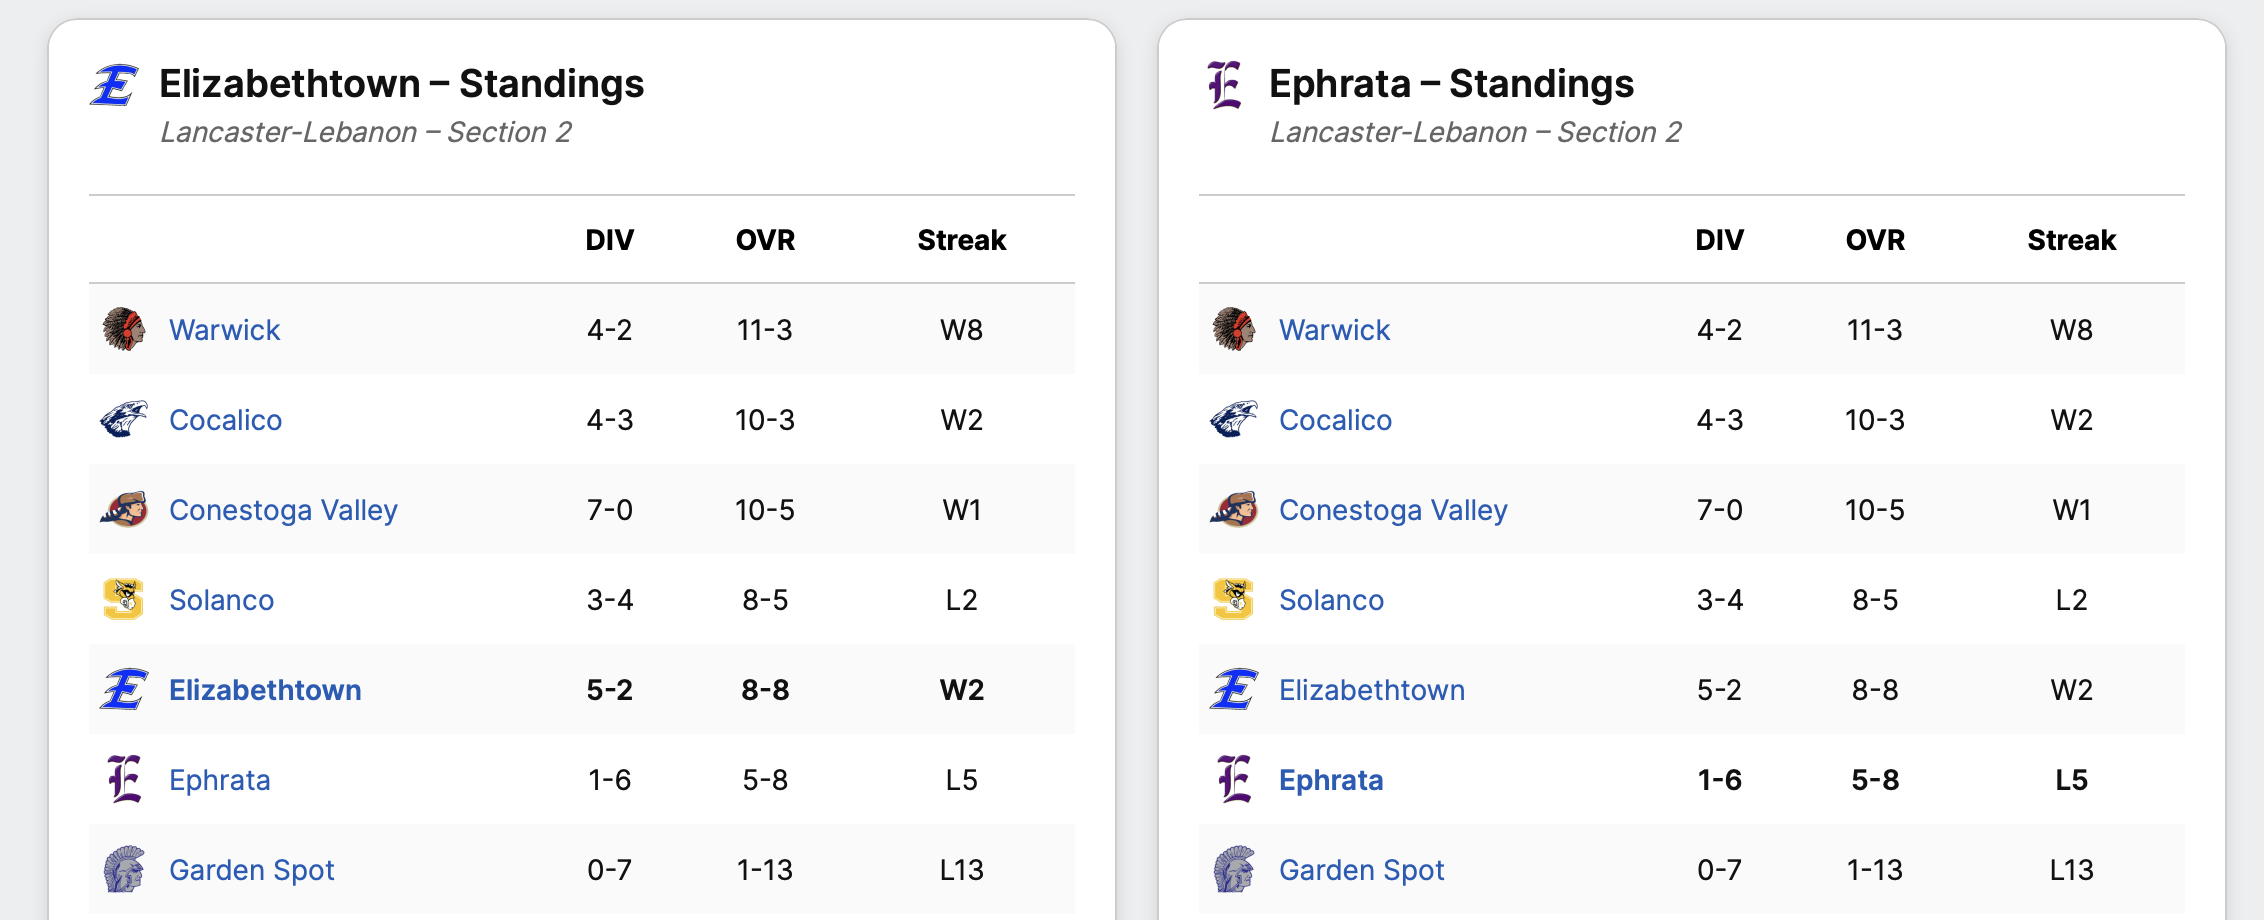
Task: Open bold Ephrata team link
Action: click(x=1331, y=780)
